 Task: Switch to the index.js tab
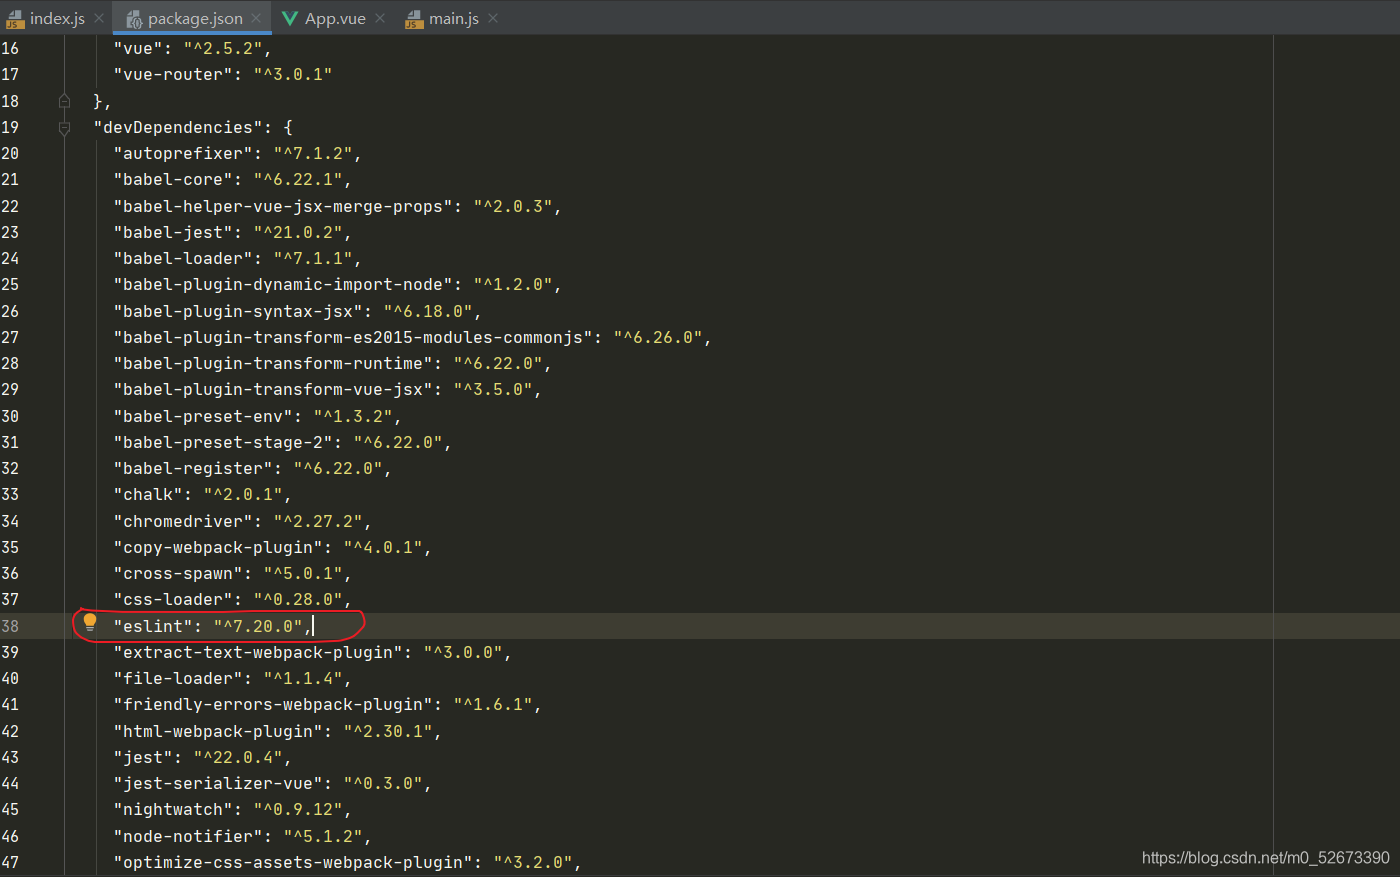57,18
